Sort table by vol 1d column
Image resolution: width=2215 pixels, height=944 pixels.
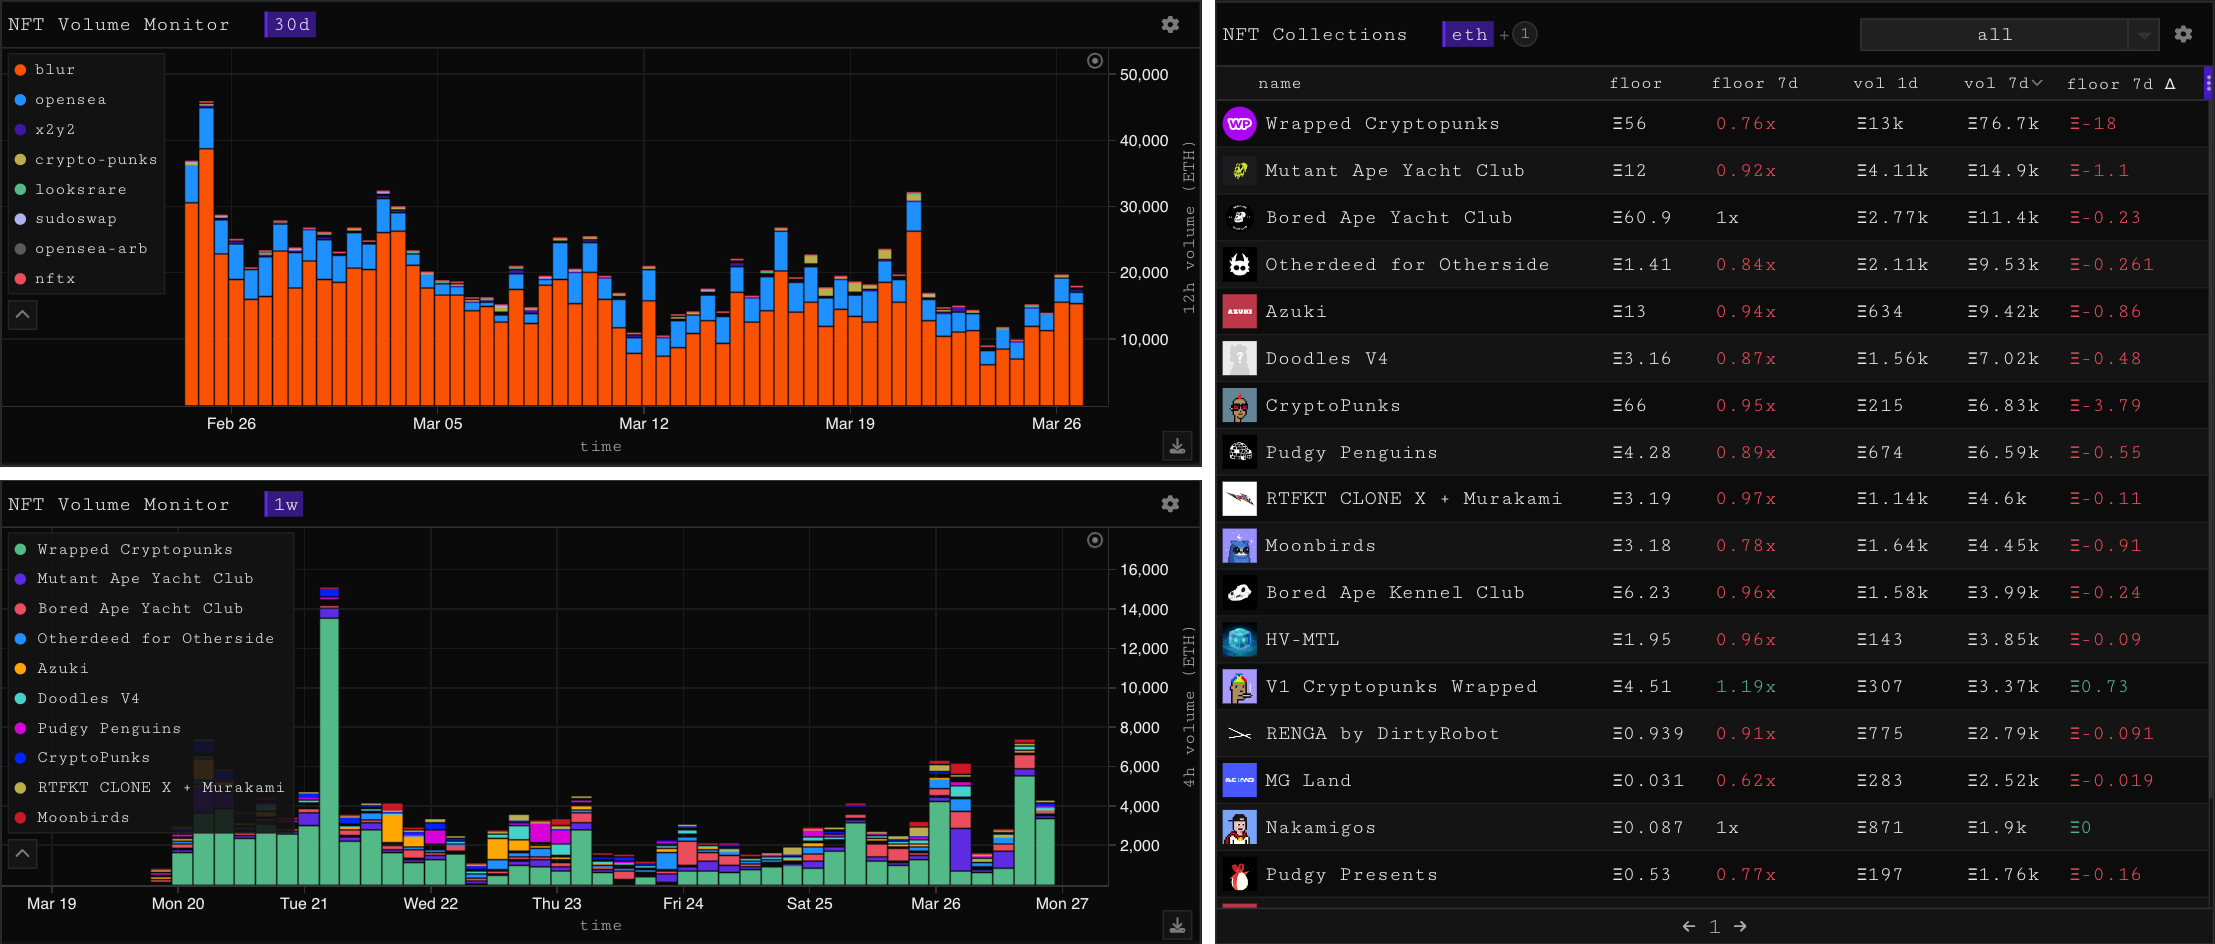coord(1886,84)
